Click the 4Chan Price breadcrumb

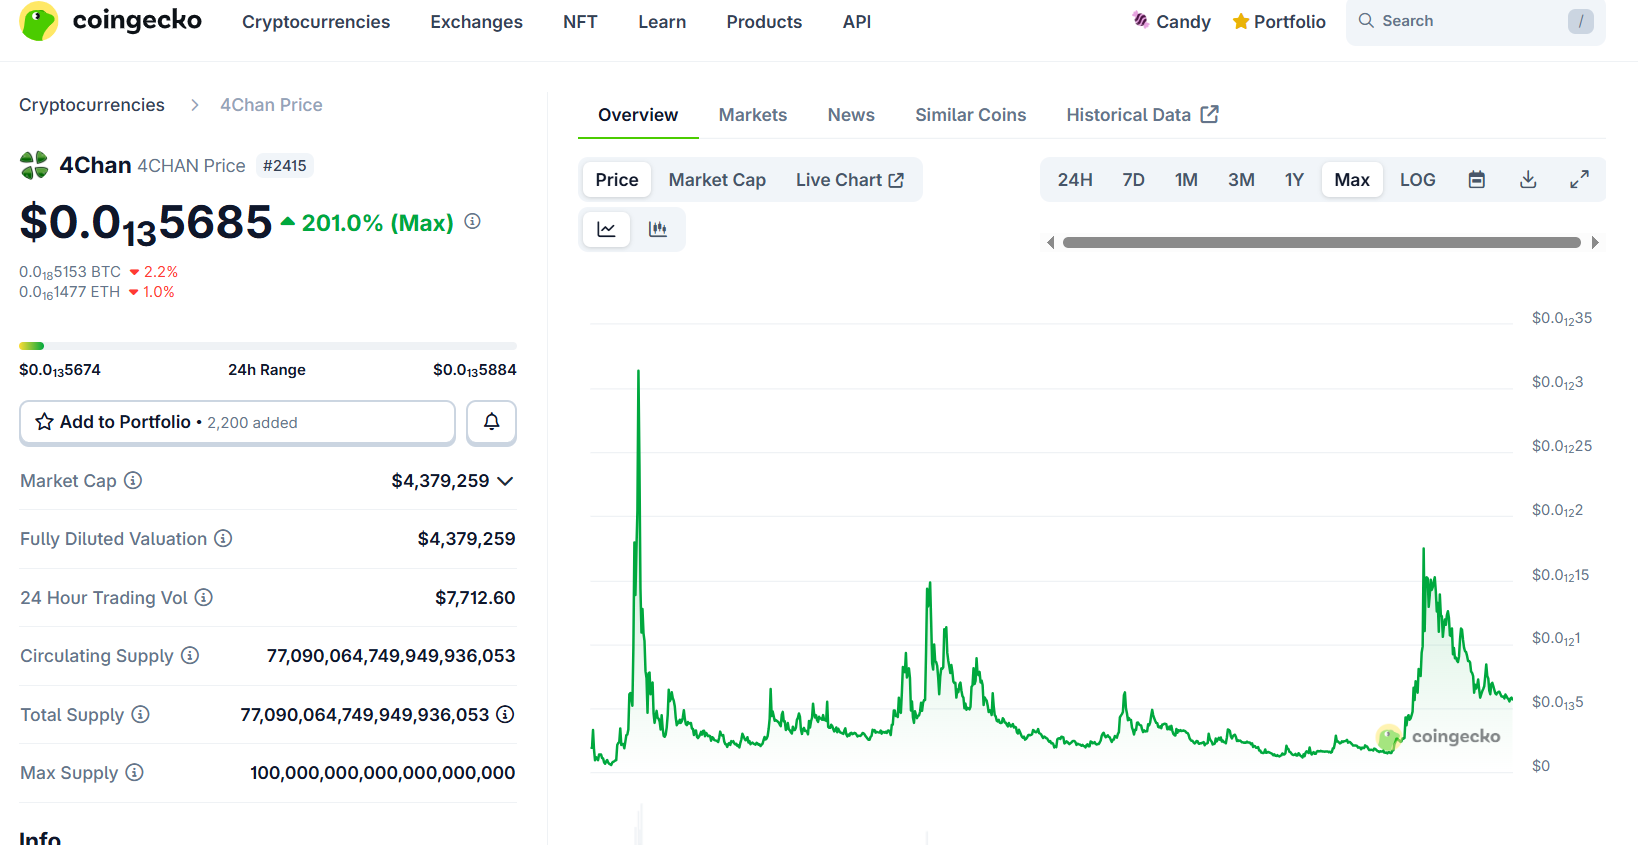[x=271, y=105]
